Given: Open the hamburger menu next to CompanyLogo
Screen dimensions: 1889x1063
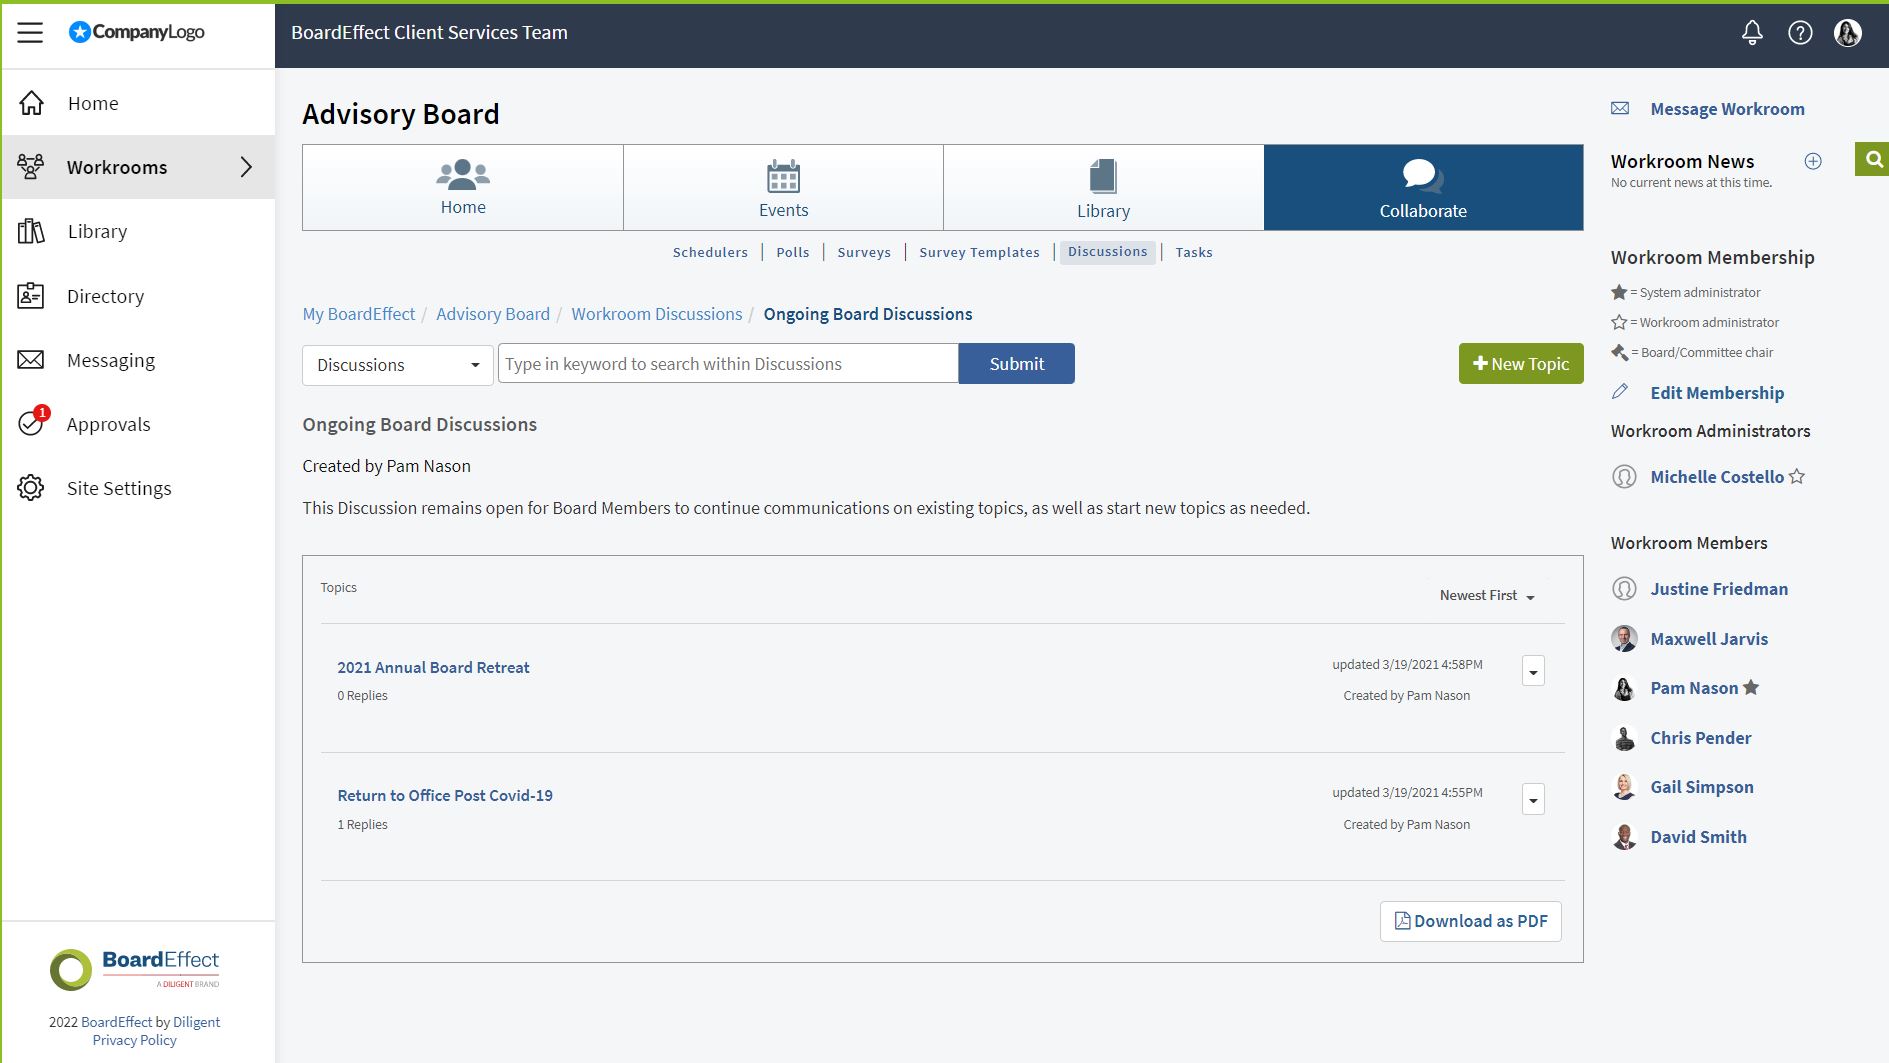Looking at the screenshot, I should tap(30, 32).
